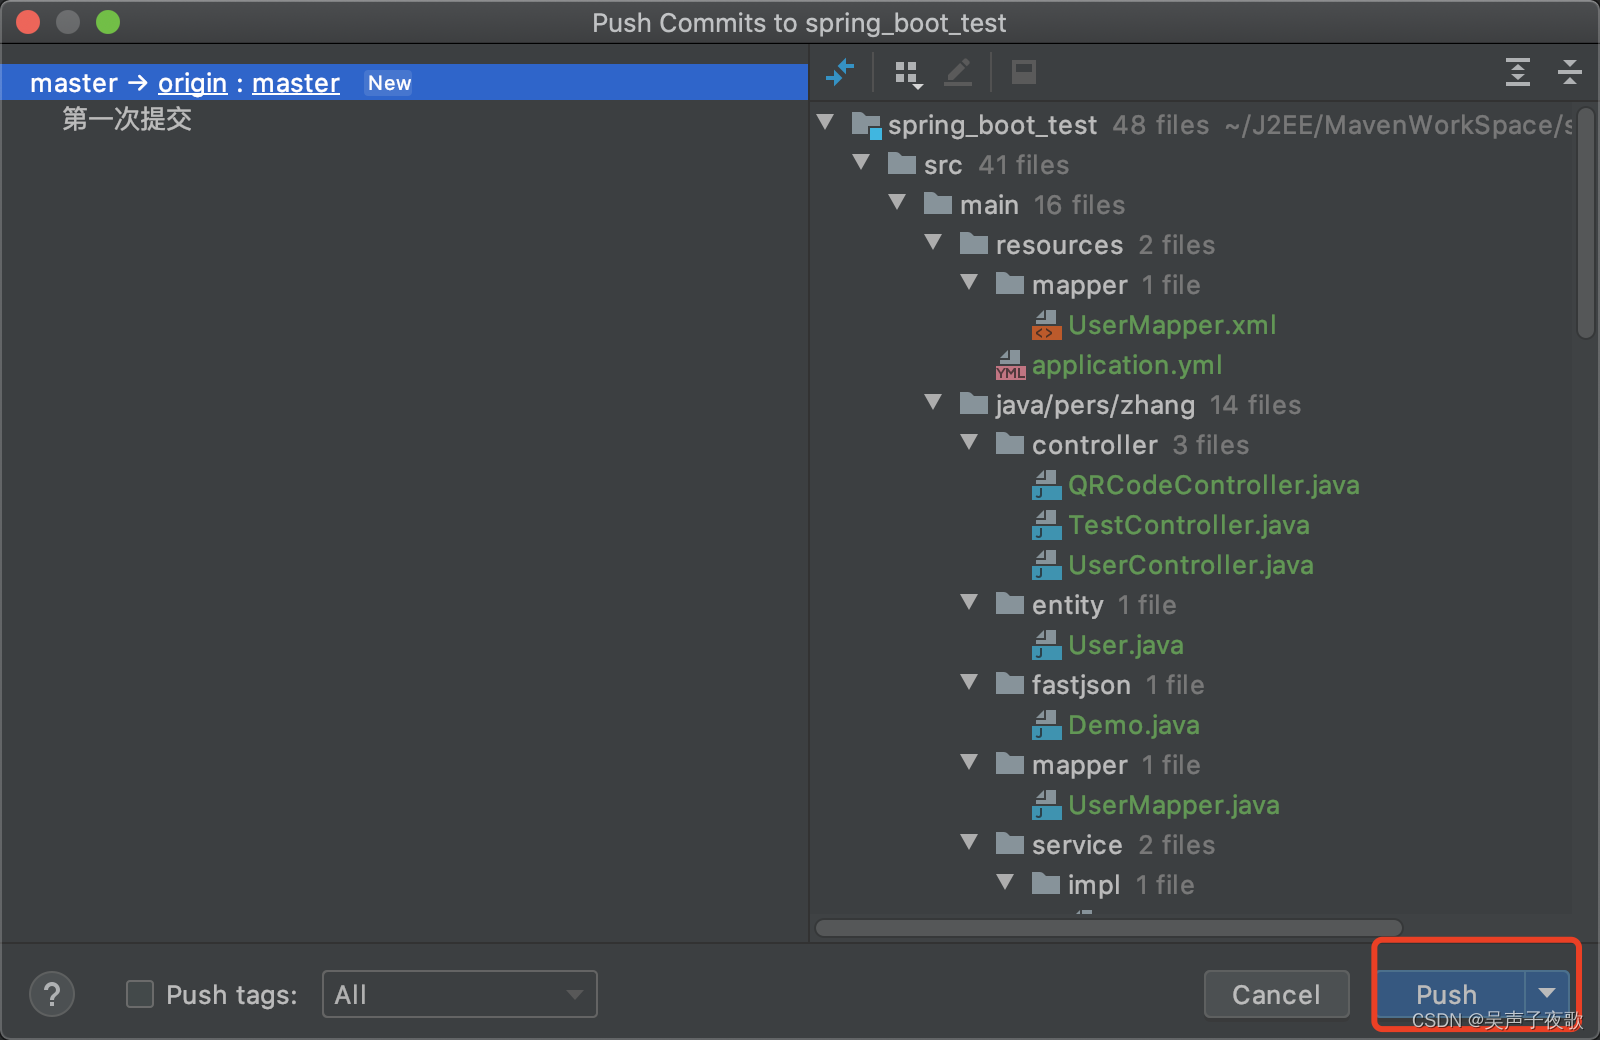The height and width of the screenshot is (1040, 1600).
Task: Click the User.java file icon
Action: [1046, 645]
